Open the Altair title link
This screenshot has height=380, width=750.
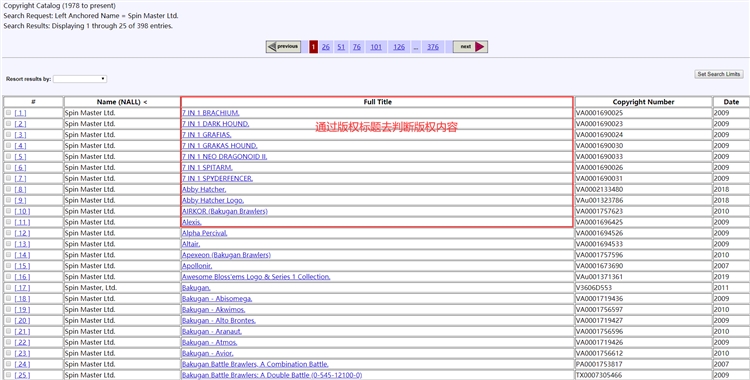click(x=191, y=244)
